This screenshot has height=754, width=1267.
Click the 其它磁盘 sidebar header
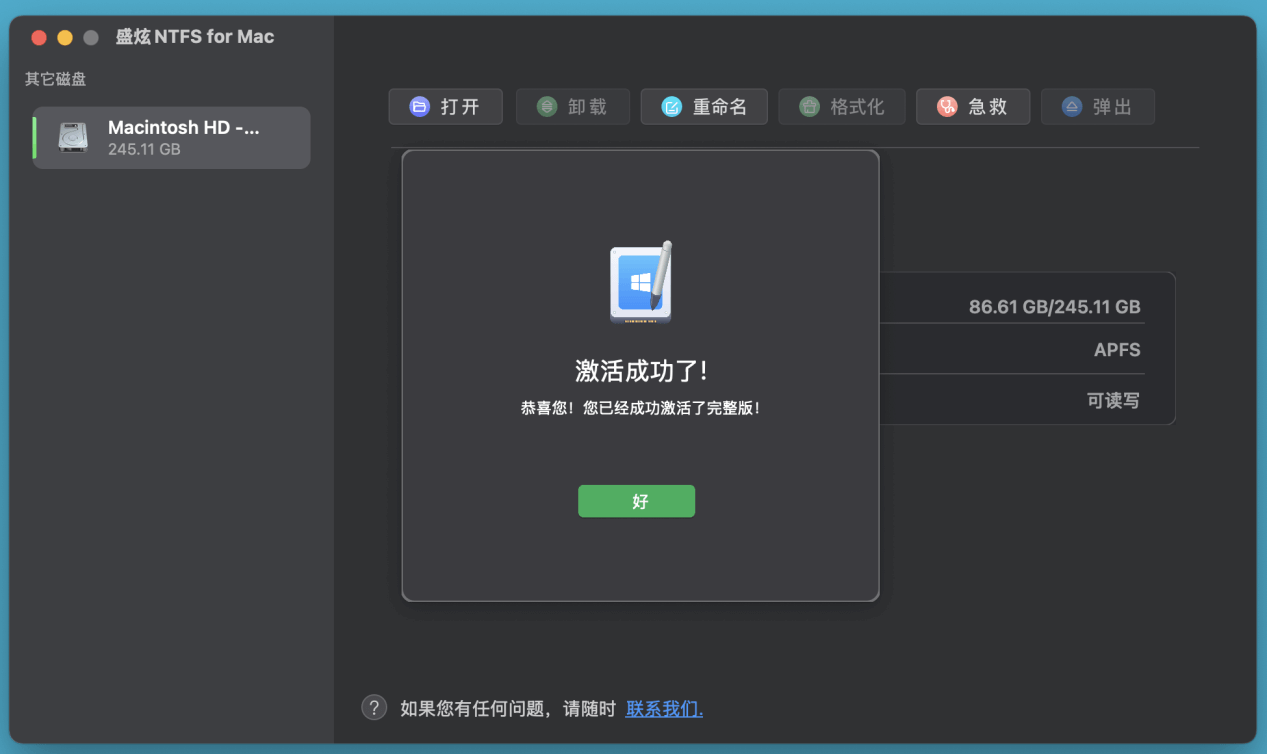[x=55, y=79]
